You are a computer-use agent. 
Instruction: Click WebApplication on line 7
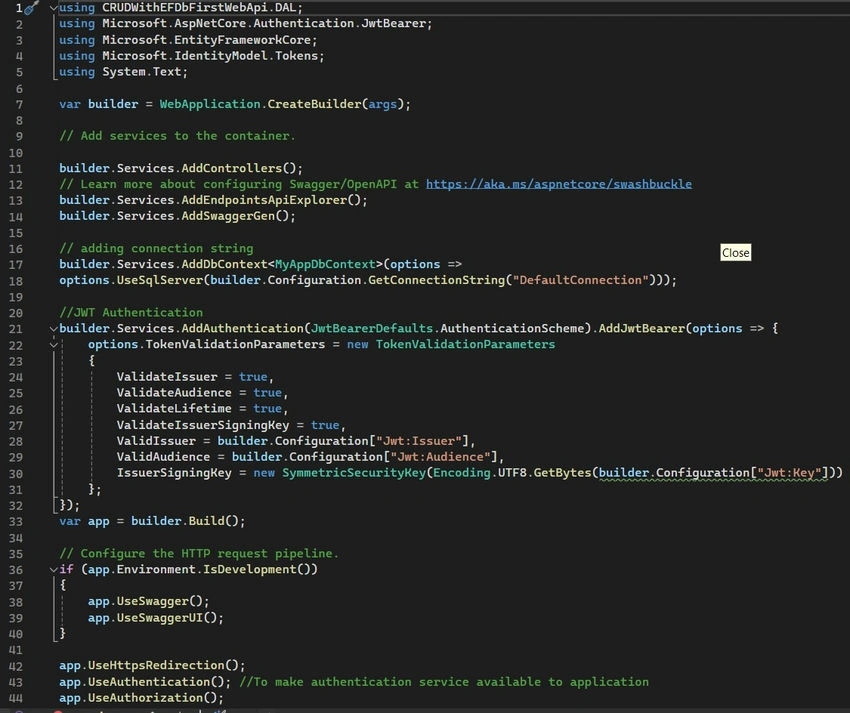click(210, 104)
